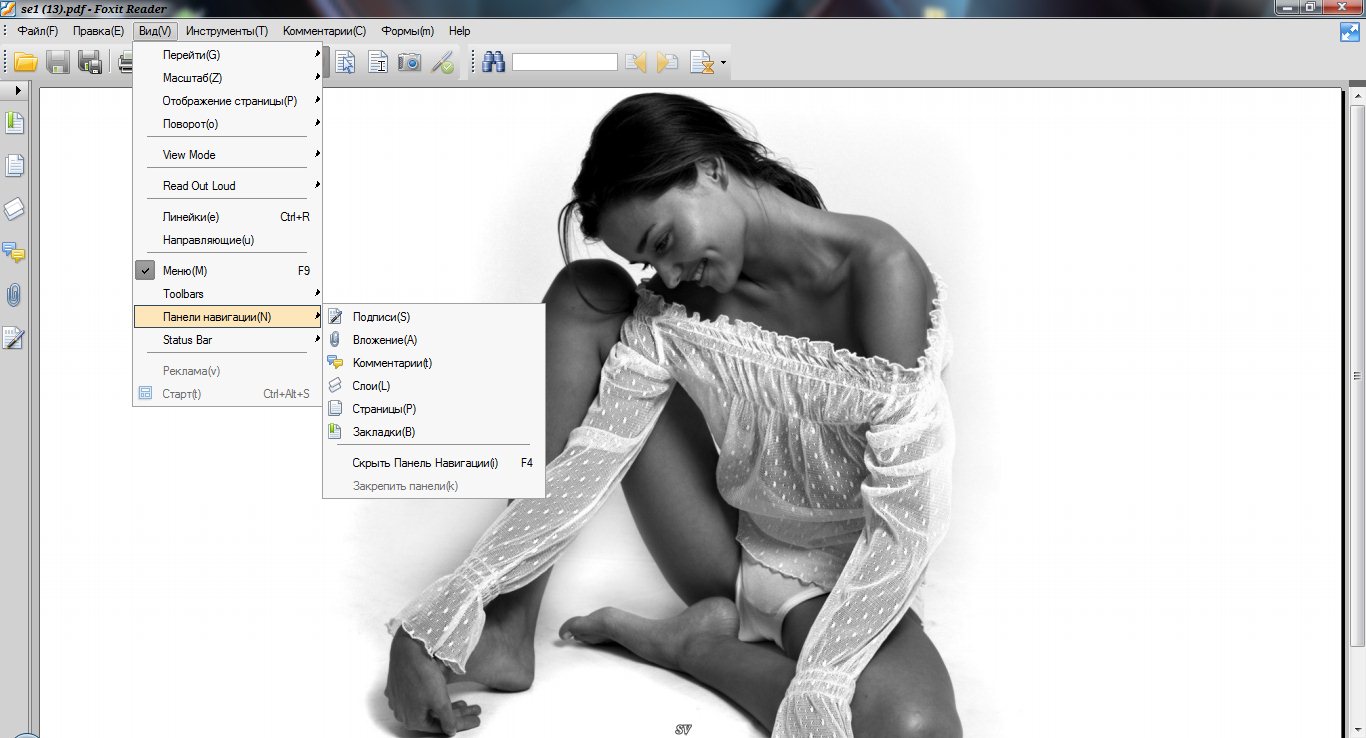Expand the Toolbars submenu
The height and width of the screenshot is (738, 1366).
tap(183, 294)
